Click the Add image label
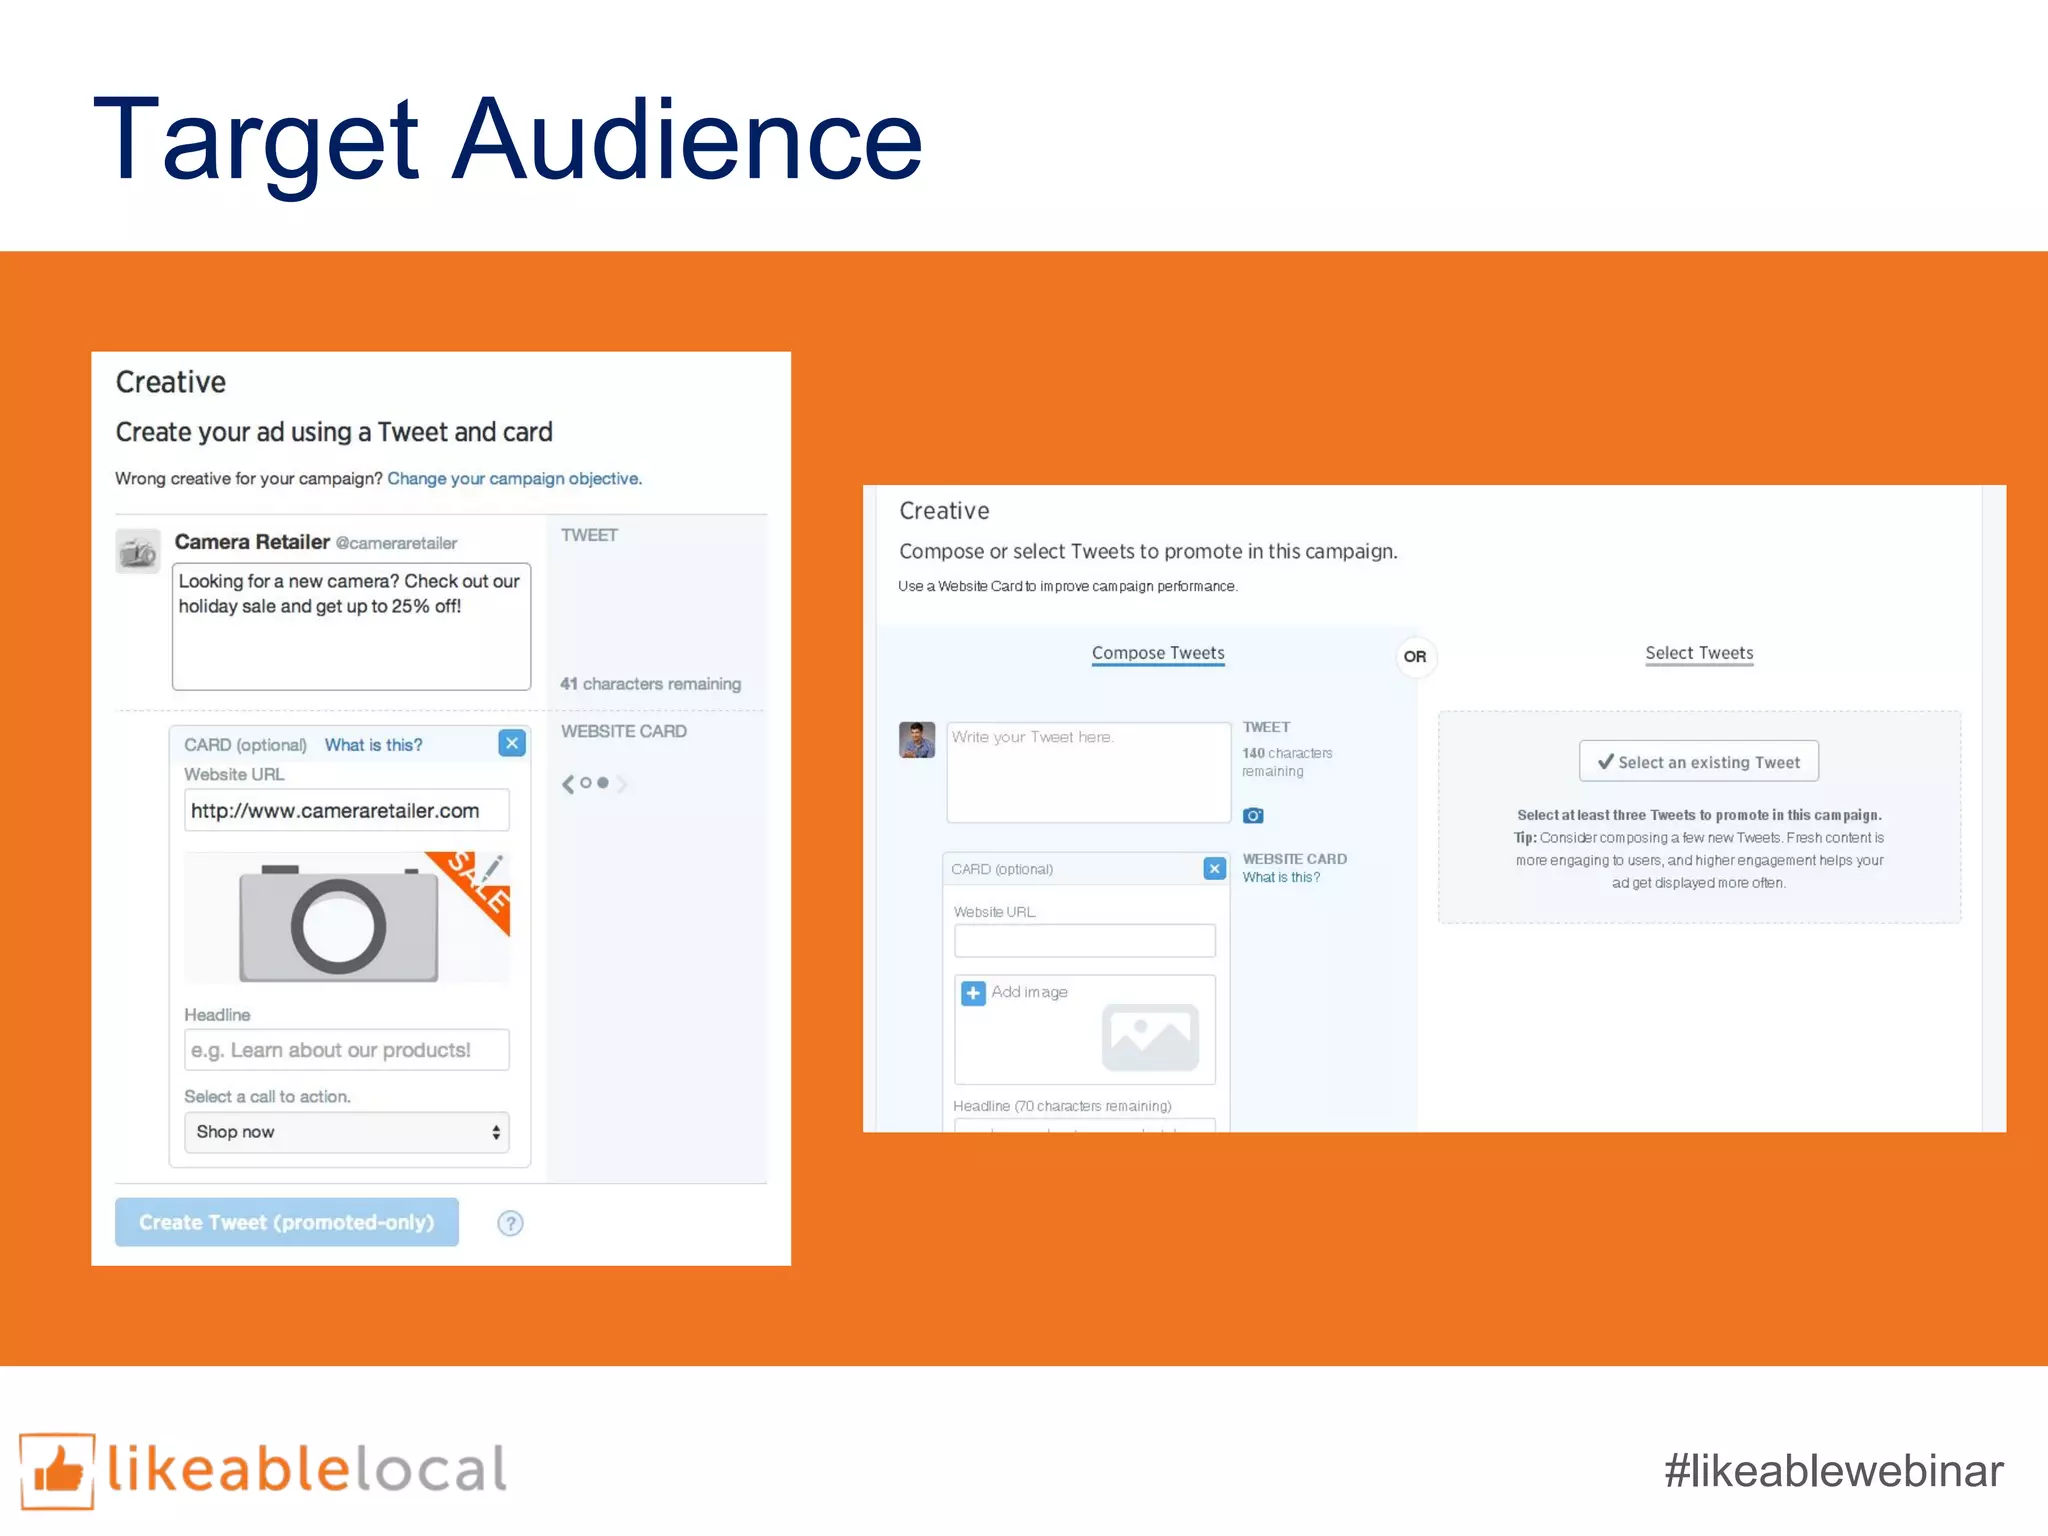 (1029, 992)
